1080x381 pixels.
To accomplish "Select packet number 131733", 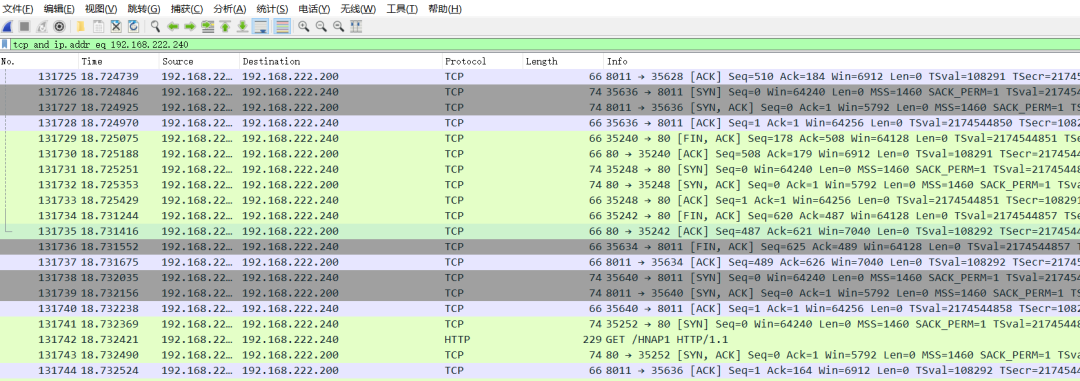I will 540,200.
